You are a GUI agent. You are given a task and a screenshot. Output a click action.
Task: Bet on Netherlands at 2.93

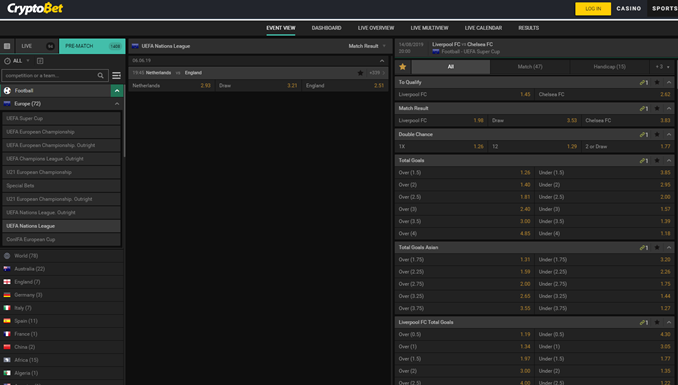coord(172,86)
